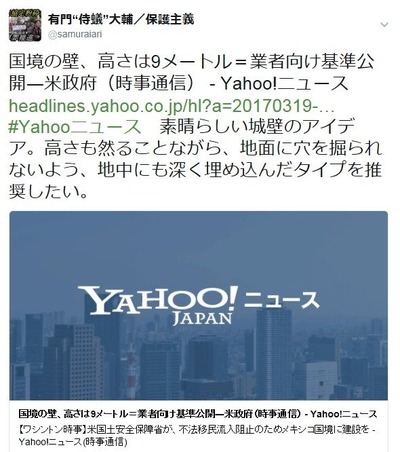Click tweet text 開一米政府（時事通信）- Yahoo!ニュース
Viewport: 400px width, 452px height.
[x=179, y=84]
